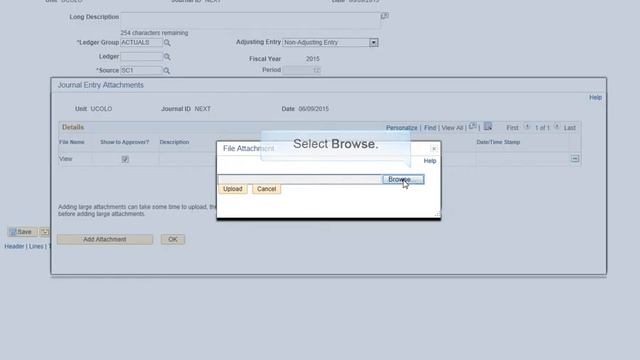Click the View link in Details row

click(65, 159)
